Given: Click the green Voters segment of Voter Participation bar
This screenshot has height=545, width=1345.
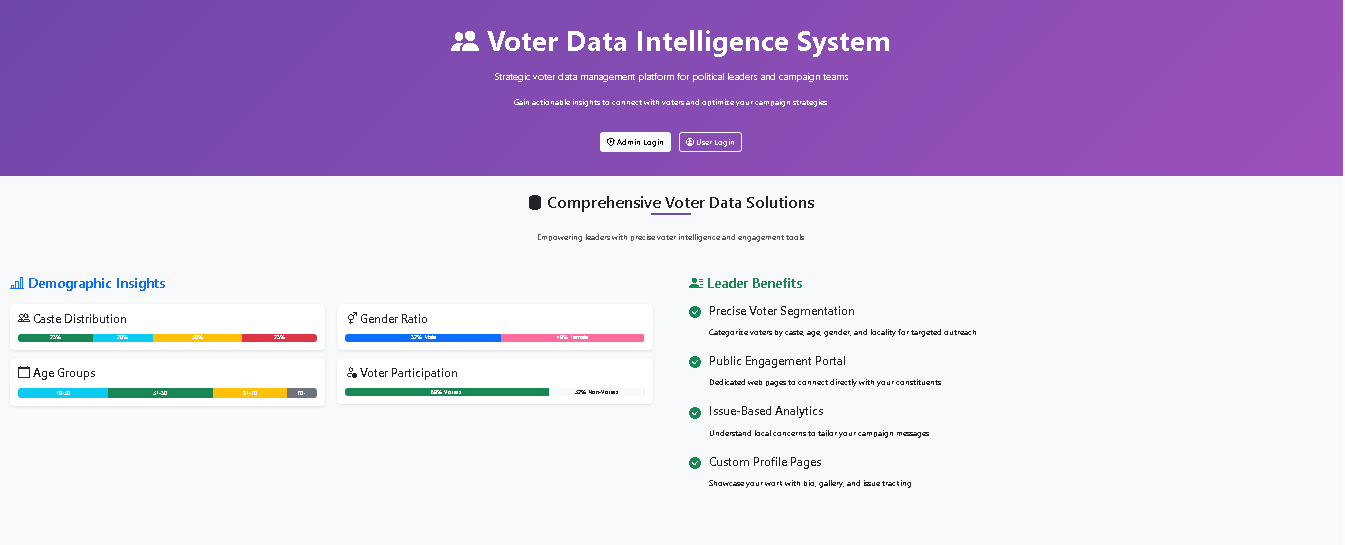Looking at the screenshot, I should pos(447,392).
